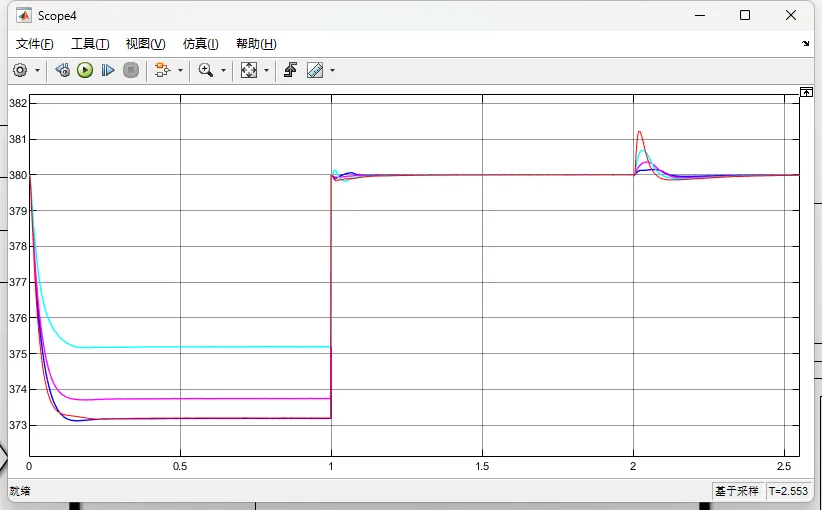The height and width of the screenshot is (510, 822).
Task: Open the 帮助(H) menu
Action: coord(256,44)
